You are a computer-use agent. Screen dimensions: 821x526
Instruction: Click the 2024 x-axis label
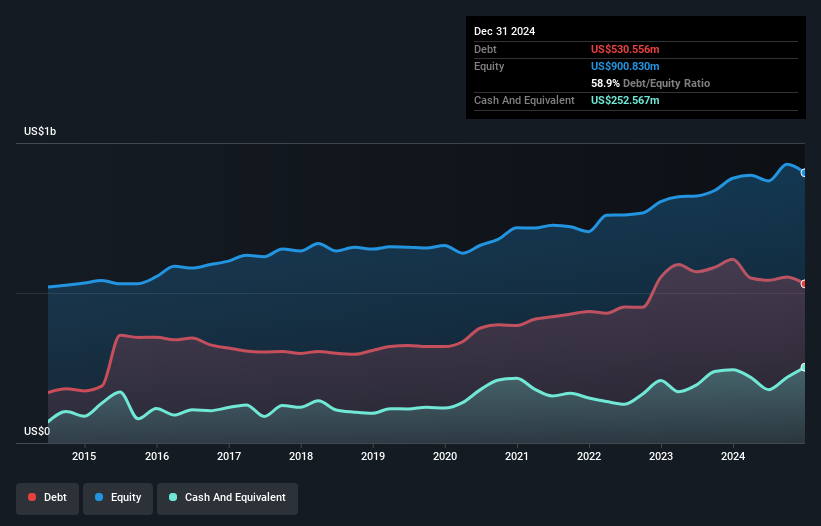(733, 456)
